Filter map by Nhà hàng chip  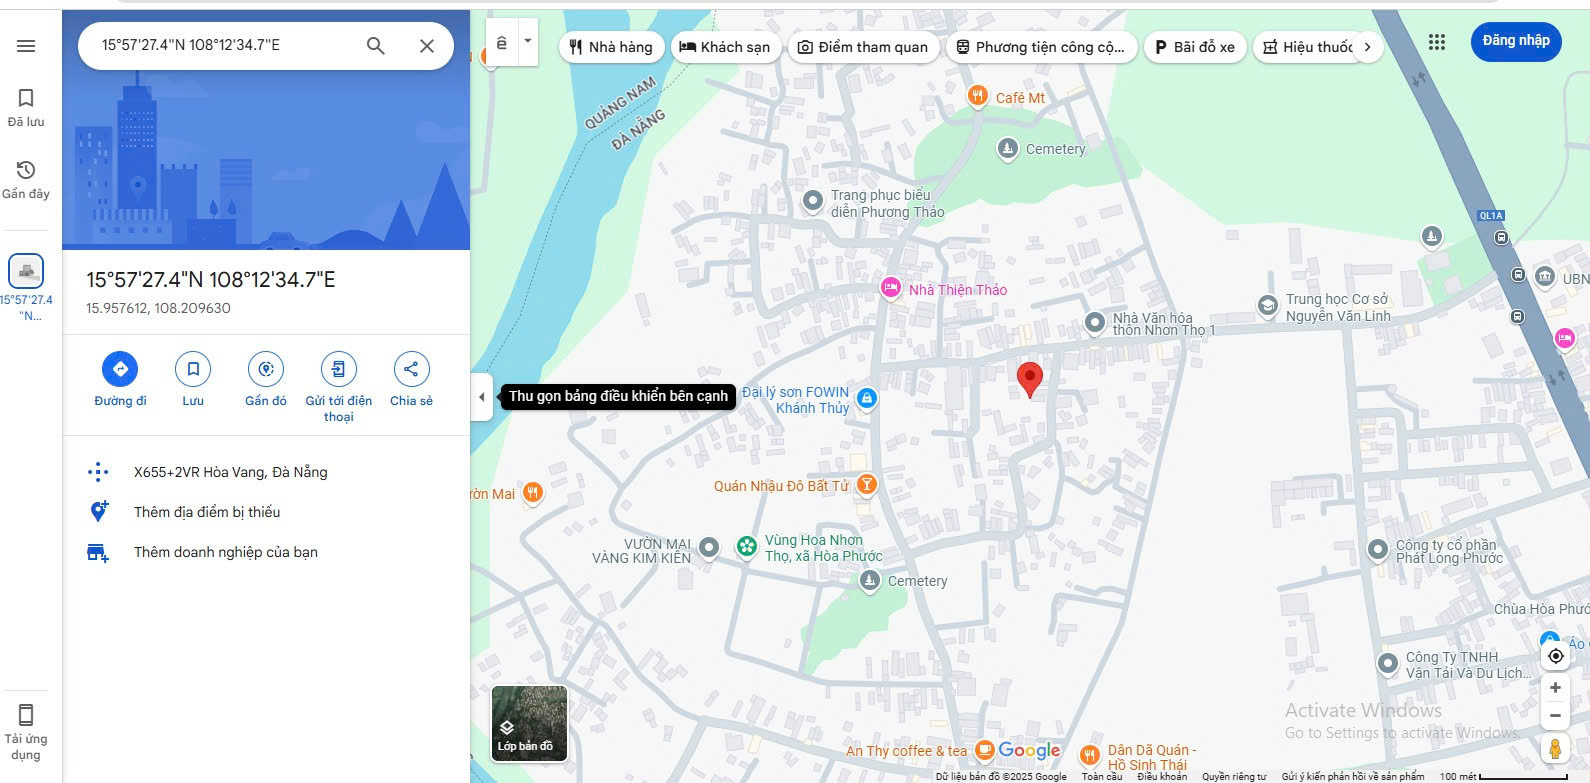(x=610, y=47)
